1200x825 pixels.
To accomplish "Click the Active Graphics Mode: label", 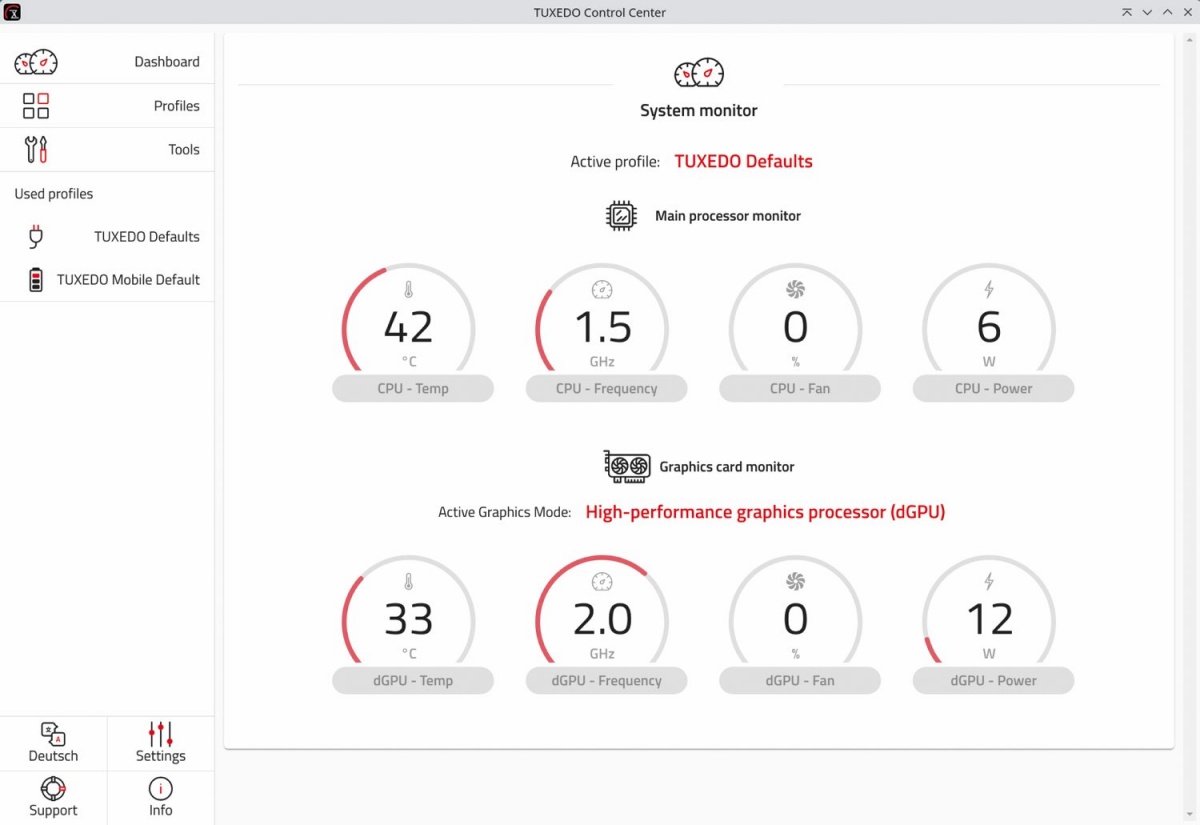I will 505,512.
